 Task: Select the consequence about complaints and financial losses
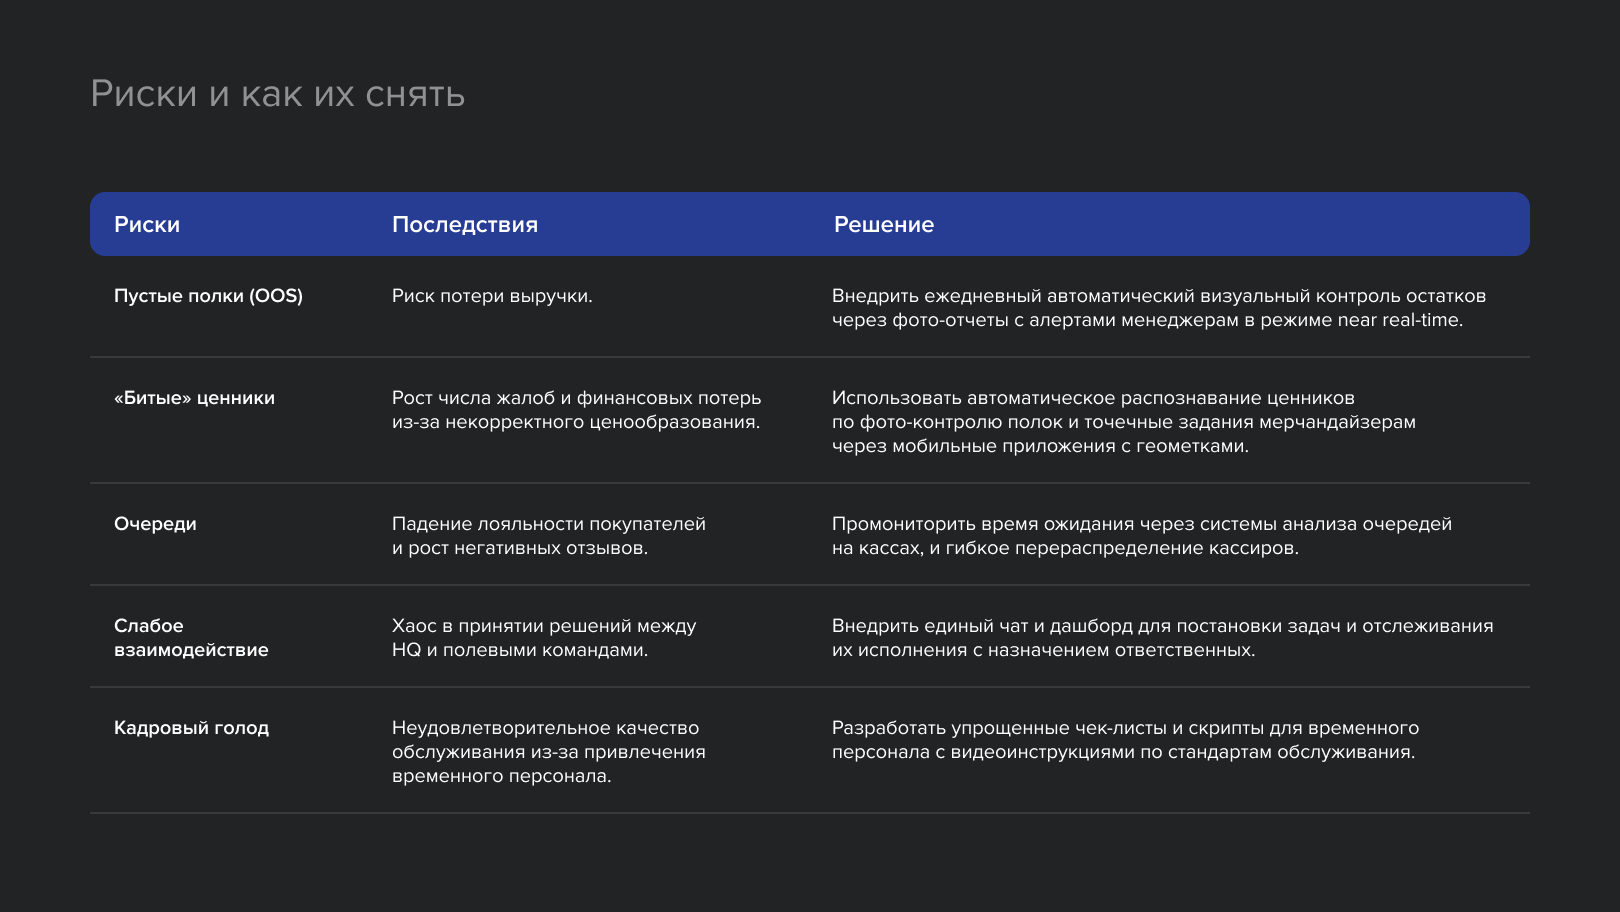pos(576,410)
